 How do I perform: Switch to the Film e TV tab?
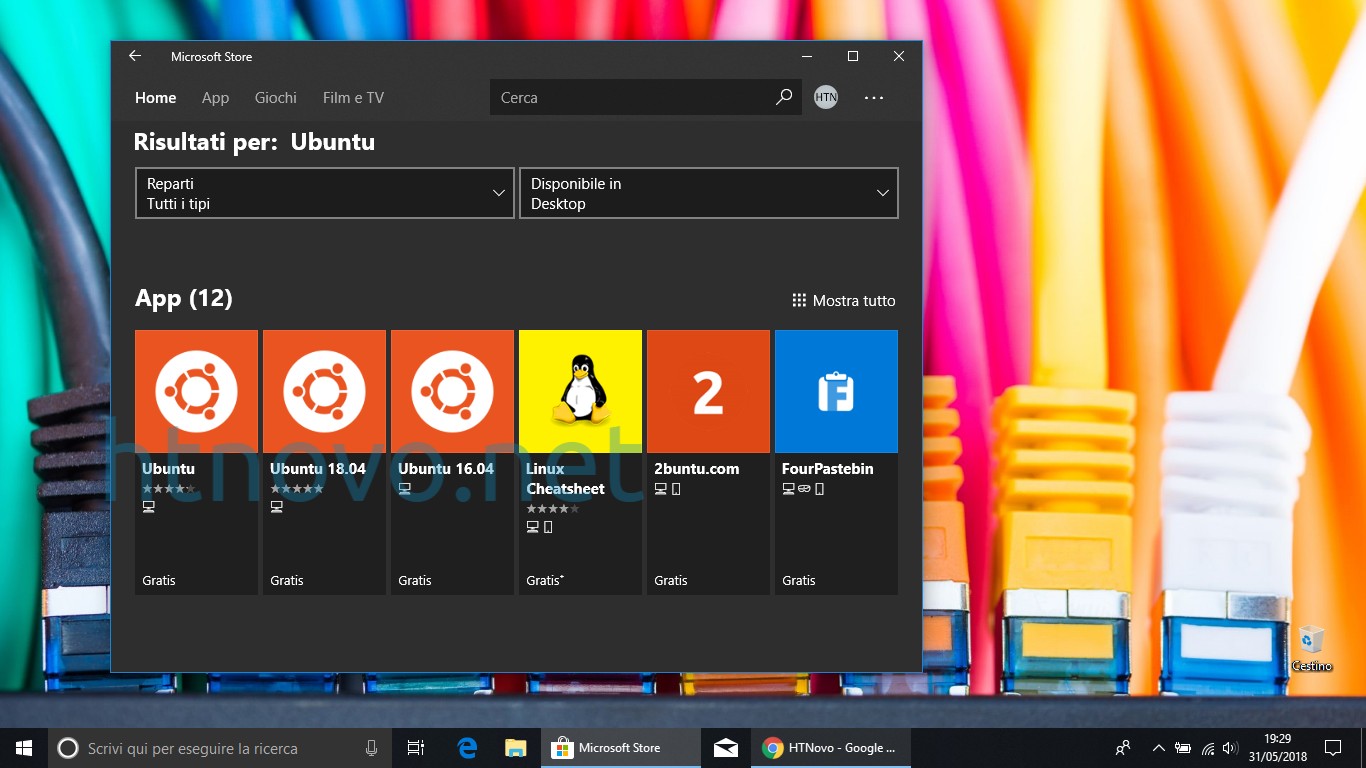353,98
